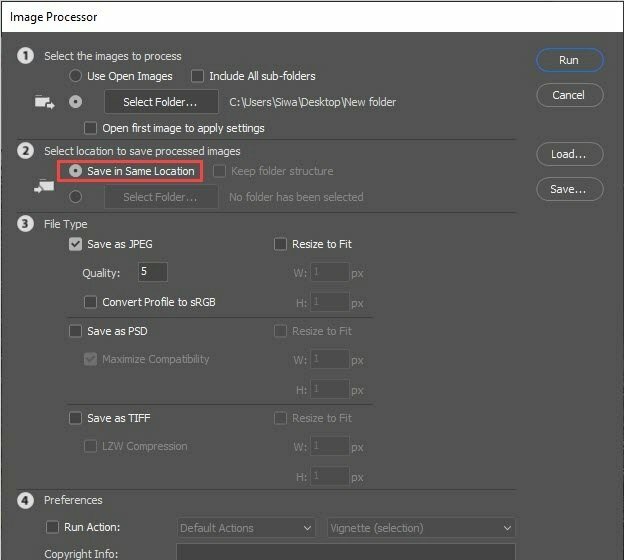Click the source folder icon with arrow

pos(45,103)
